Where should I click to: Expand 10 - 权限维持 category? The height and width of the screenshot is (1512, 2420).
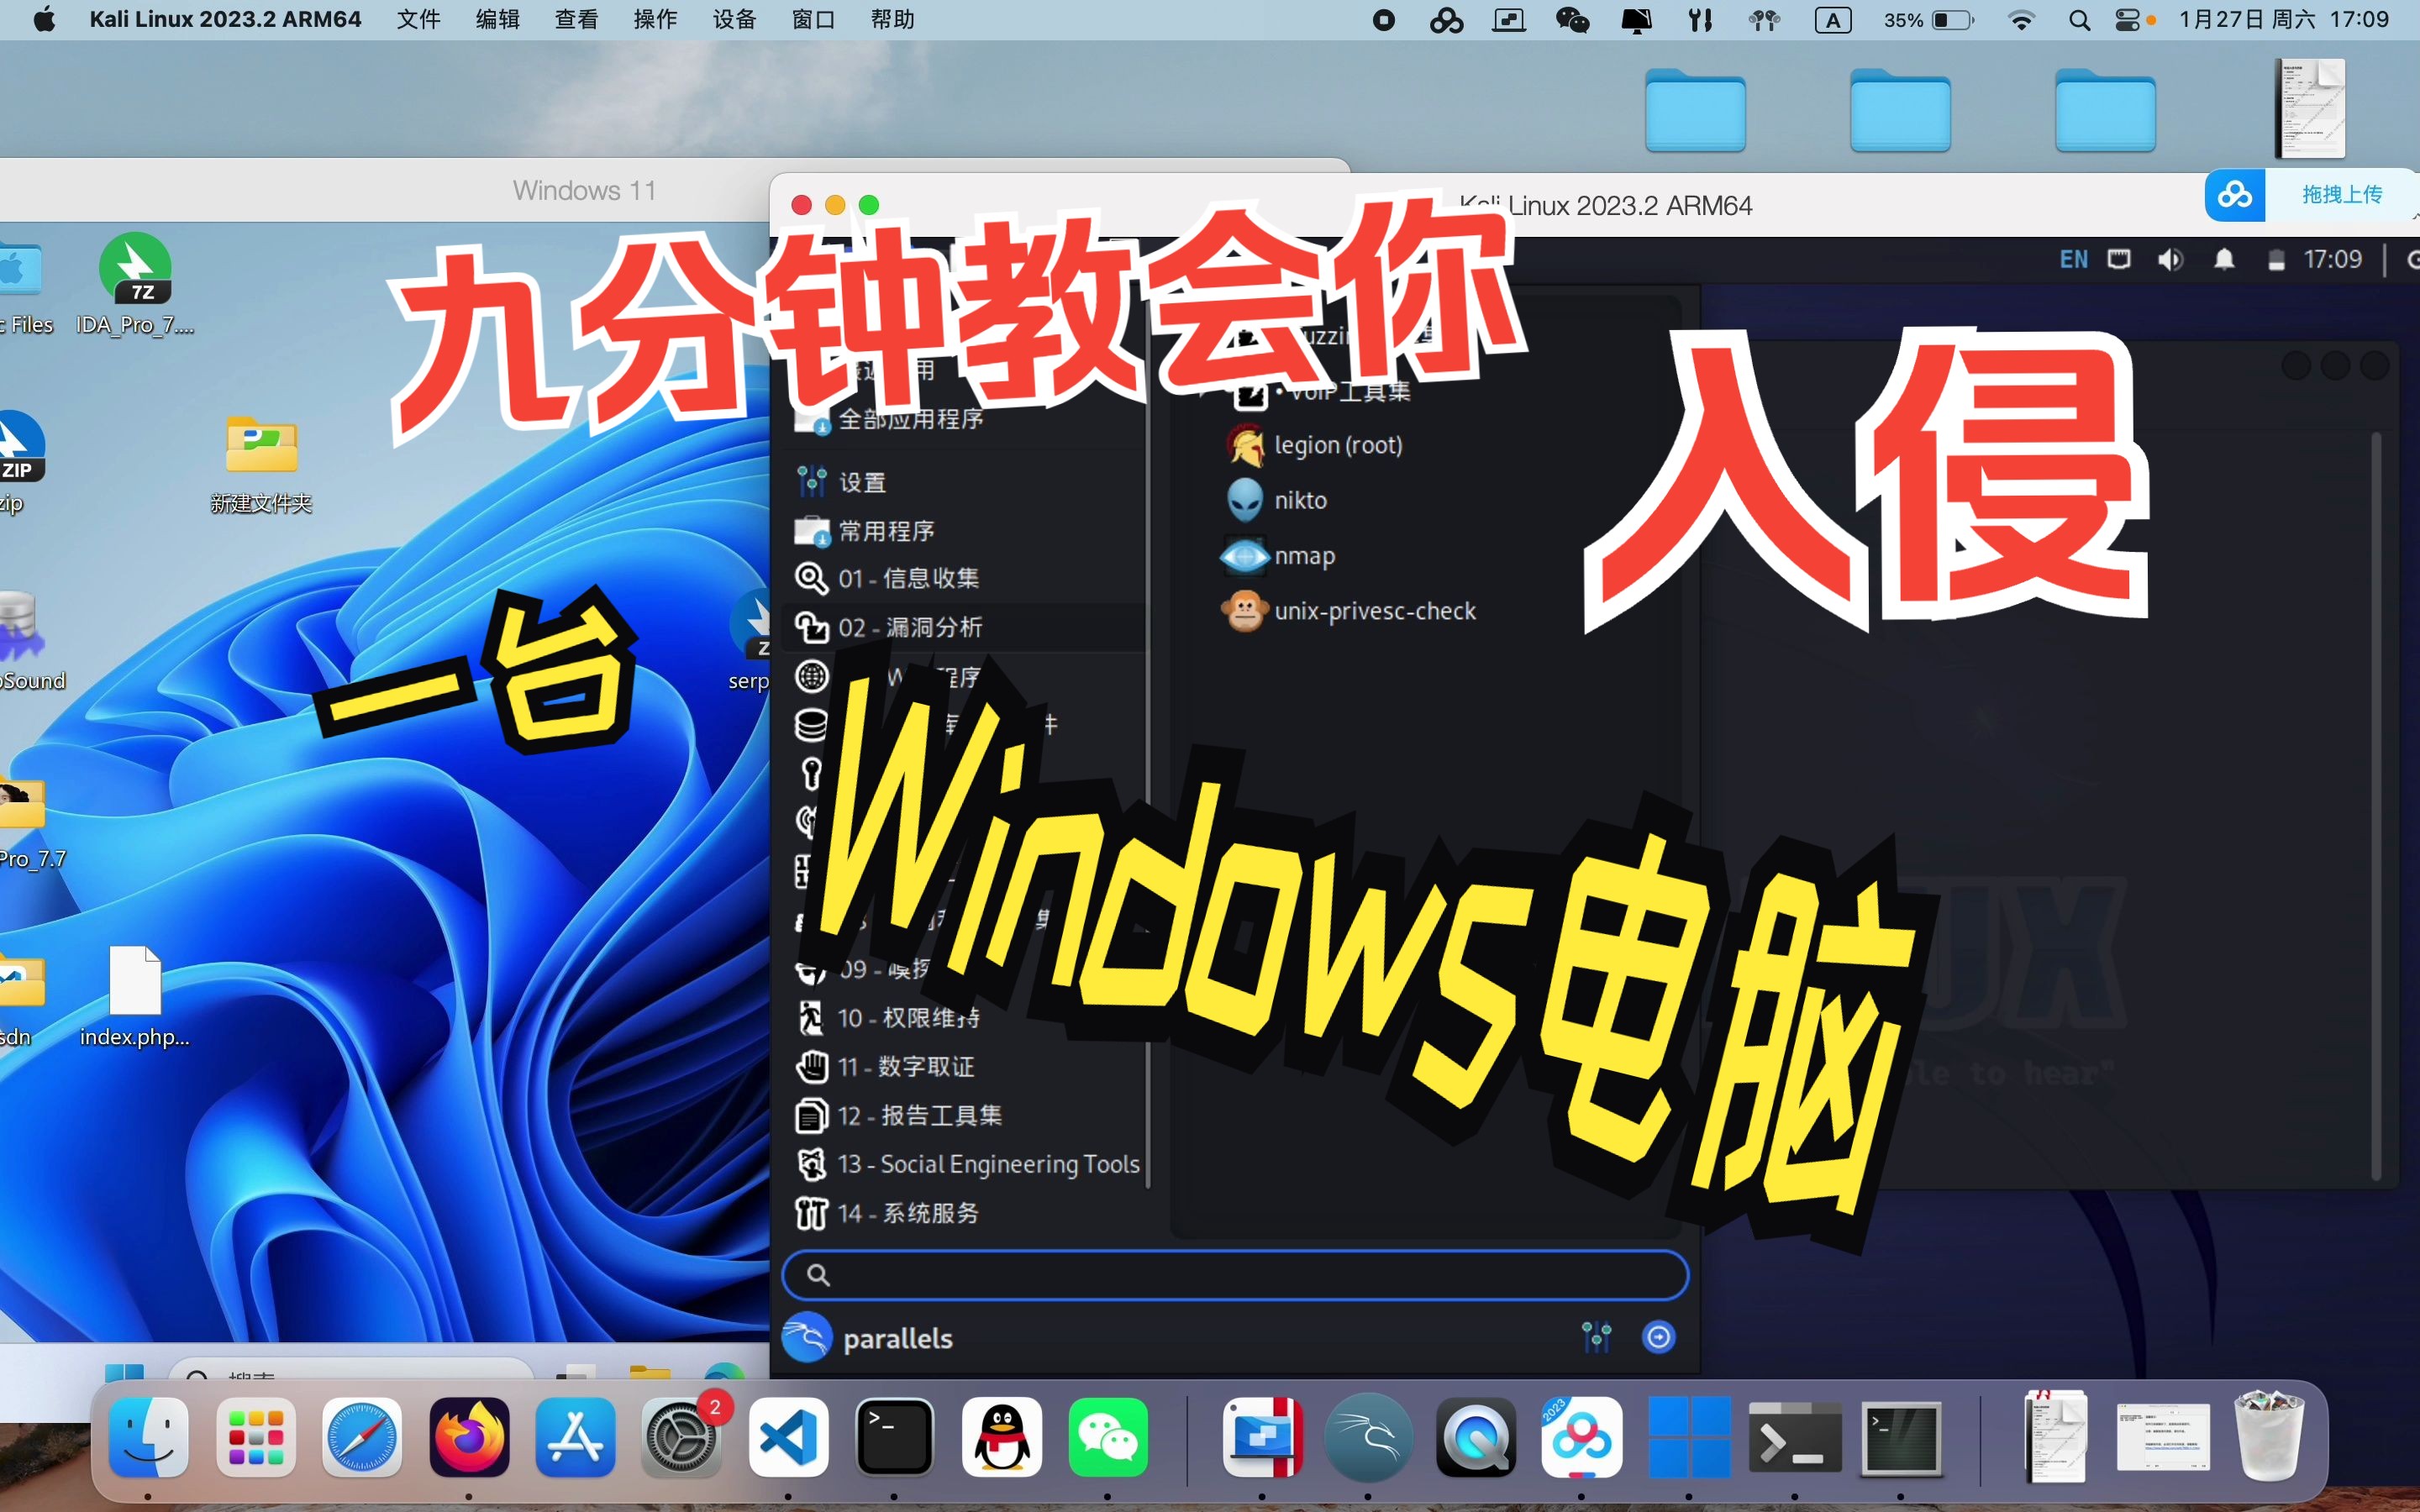click(965, 1018)
